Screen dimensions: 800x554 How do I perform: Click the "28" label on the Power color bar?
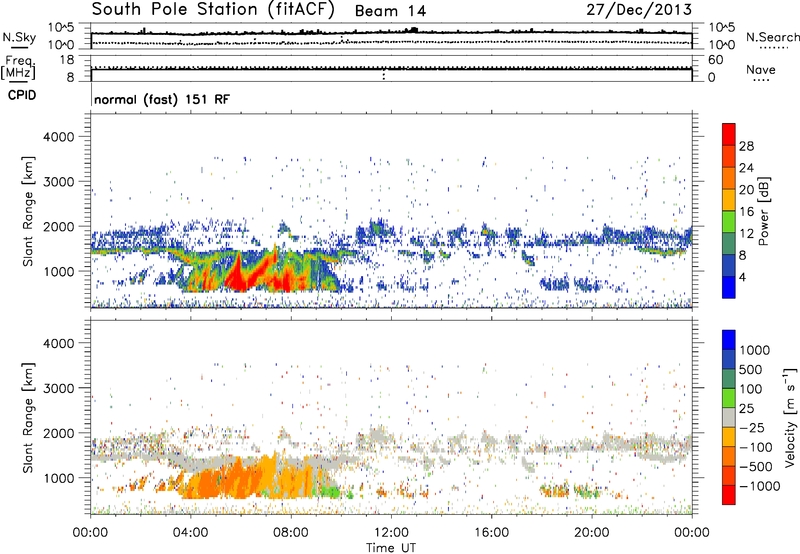tap(746, 146)
